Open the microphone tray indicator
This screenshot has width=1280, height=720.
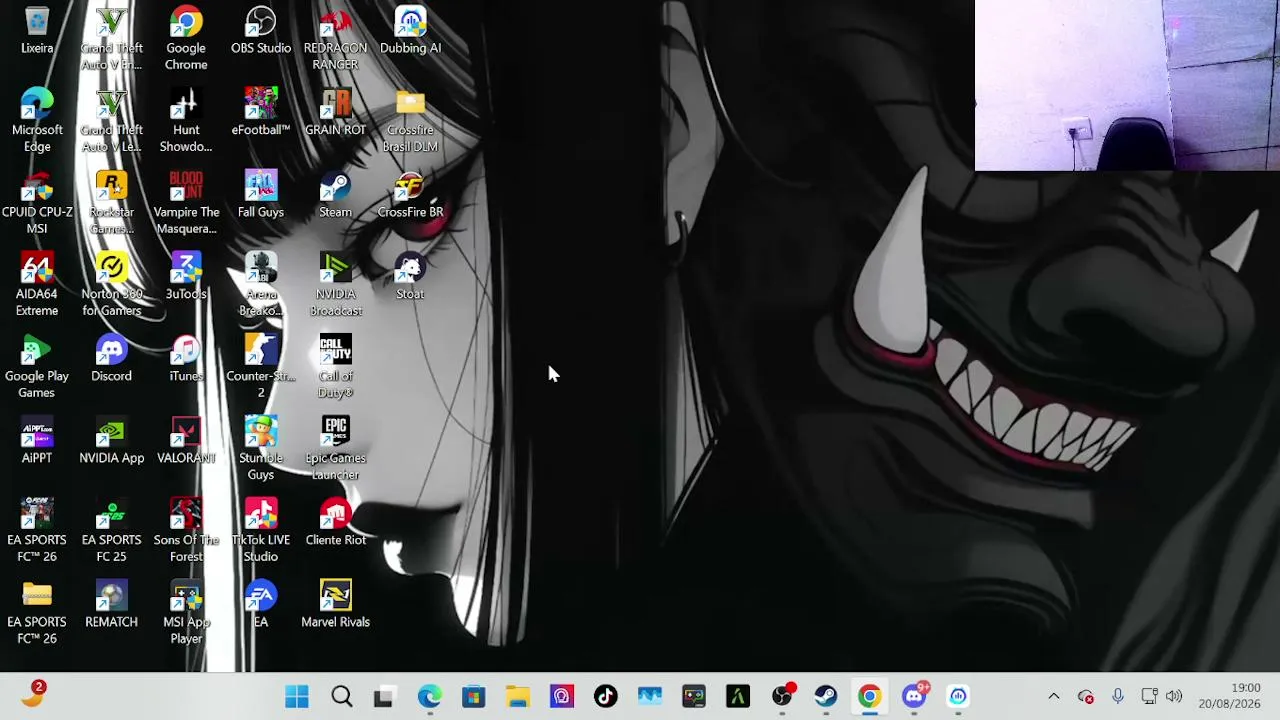click(1118, 696)
